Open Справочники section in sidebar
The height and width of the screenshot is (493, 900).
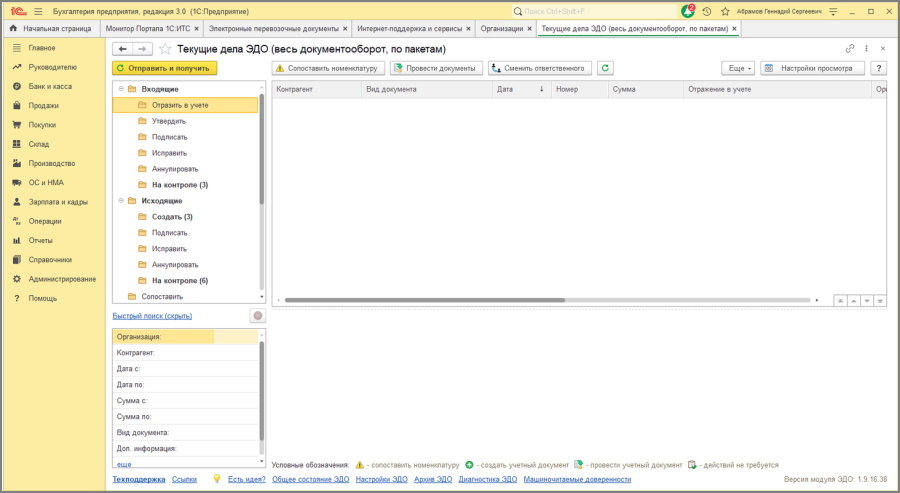click(50, 260)
